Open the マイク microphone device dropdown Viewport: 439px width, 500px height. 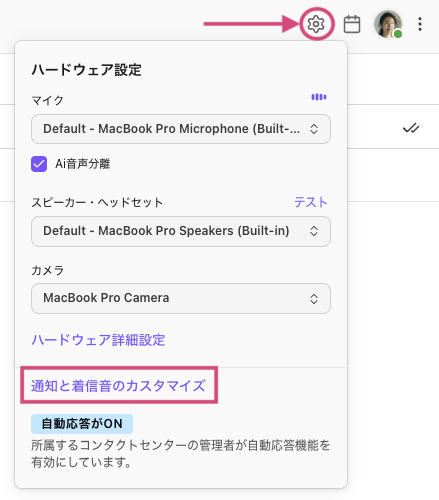coord(181,129)
